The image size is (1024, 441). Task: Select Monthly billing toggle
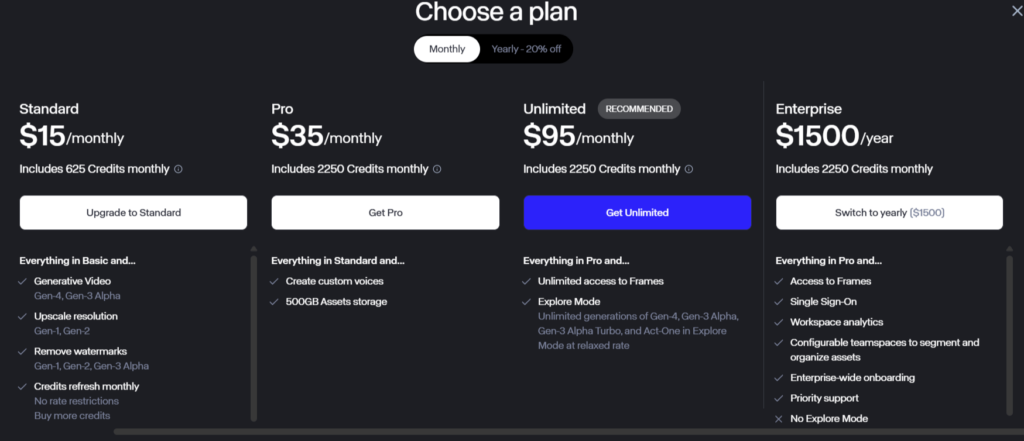[447, 49]
